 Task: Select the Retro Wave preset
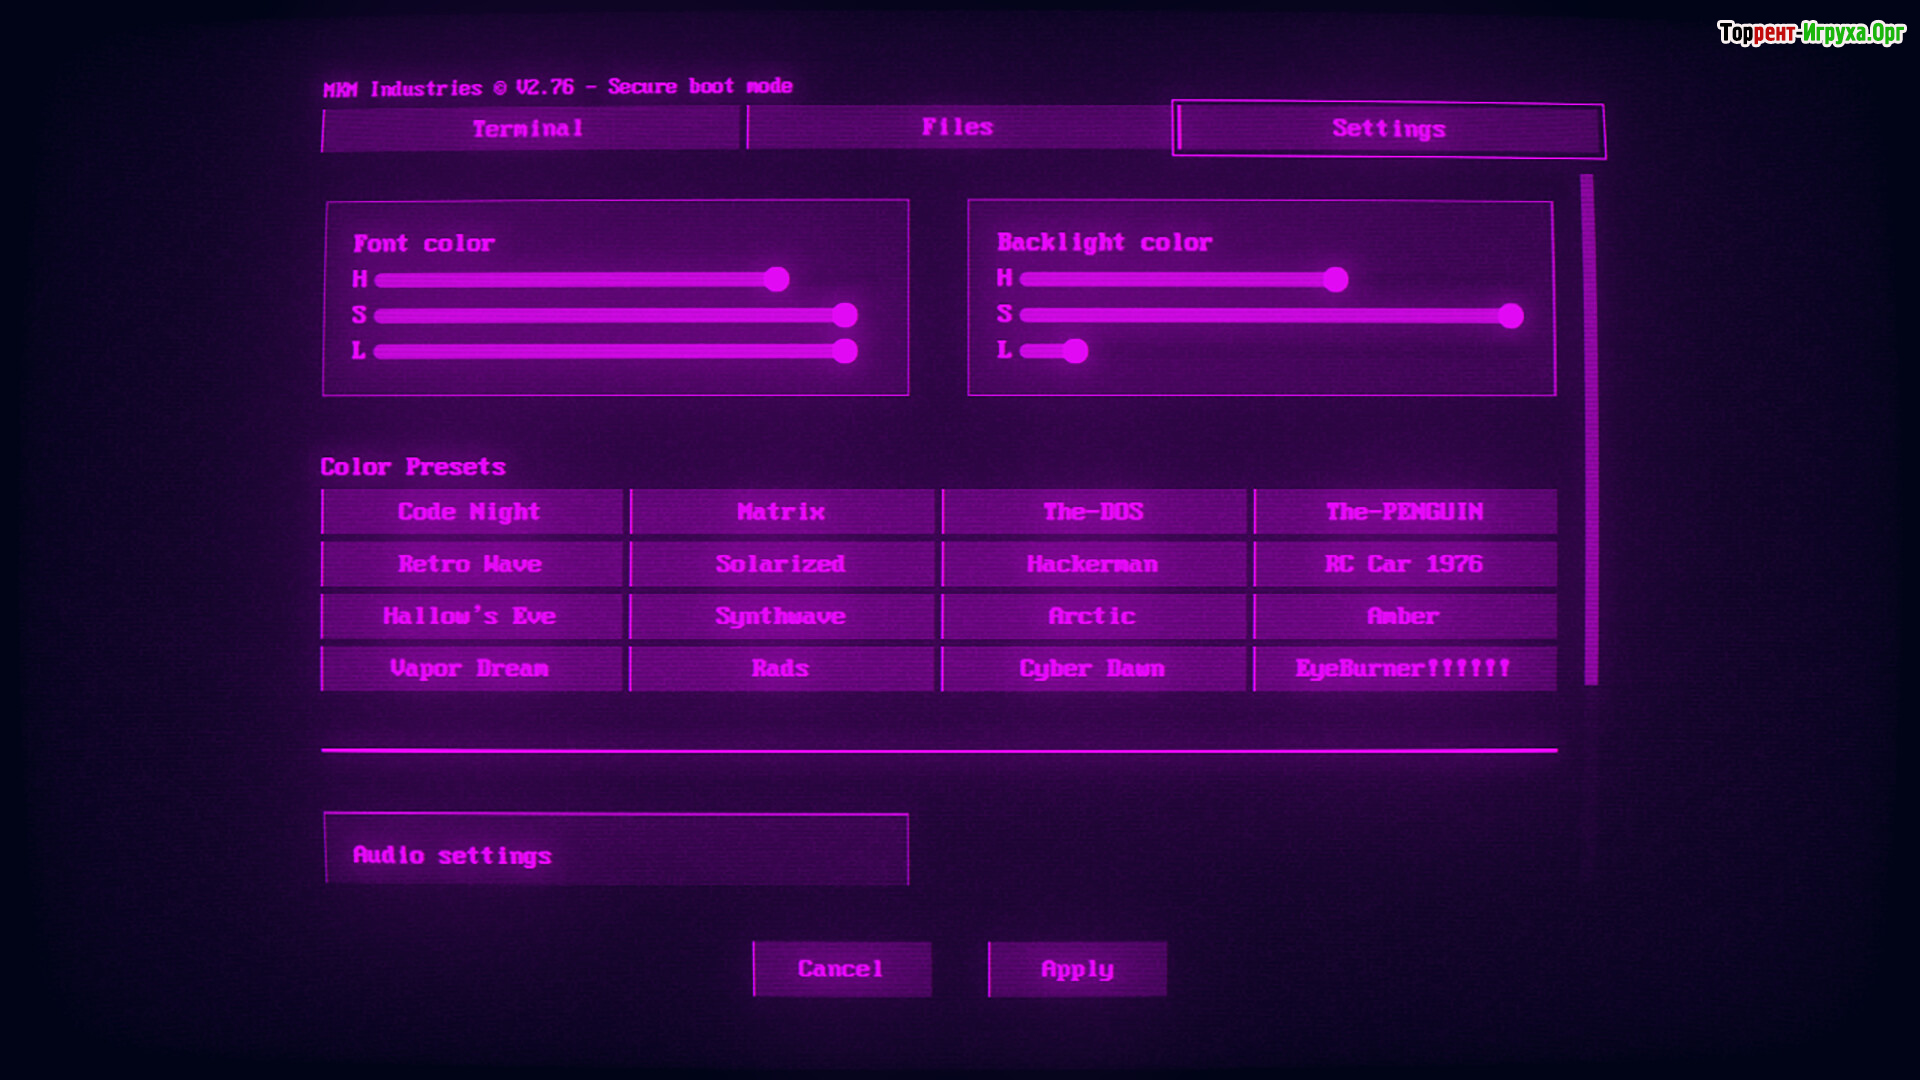pos(471,564)
